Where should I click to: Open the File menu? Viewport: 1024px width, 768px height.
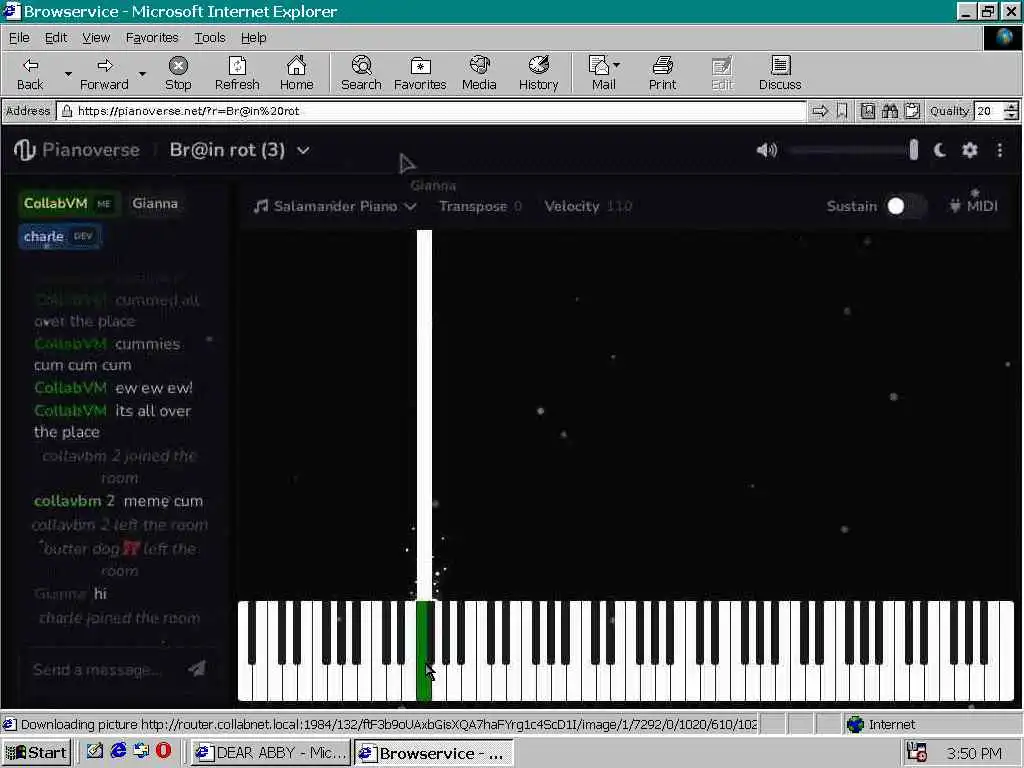point(19,38)
